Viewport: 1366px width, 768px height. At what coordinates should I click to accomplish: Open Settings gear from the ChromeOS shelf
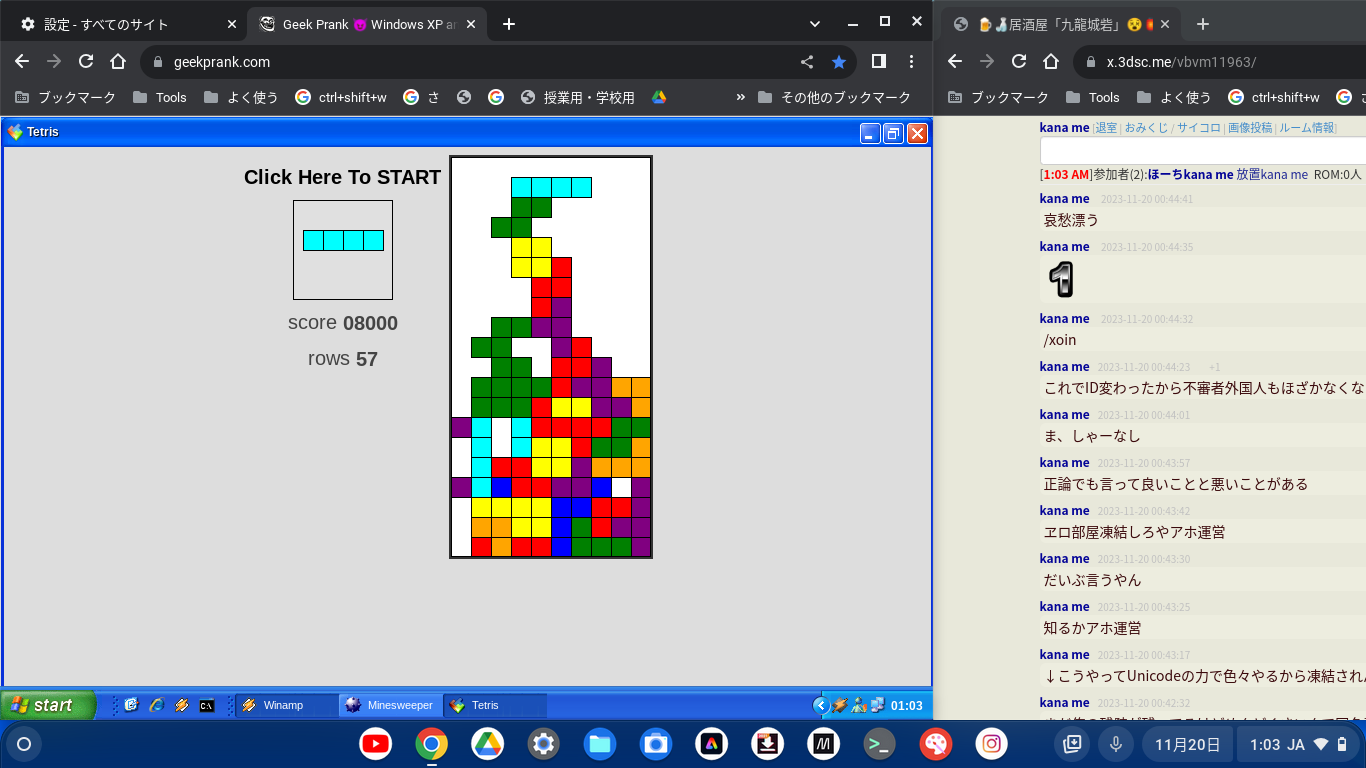point(544,744)
